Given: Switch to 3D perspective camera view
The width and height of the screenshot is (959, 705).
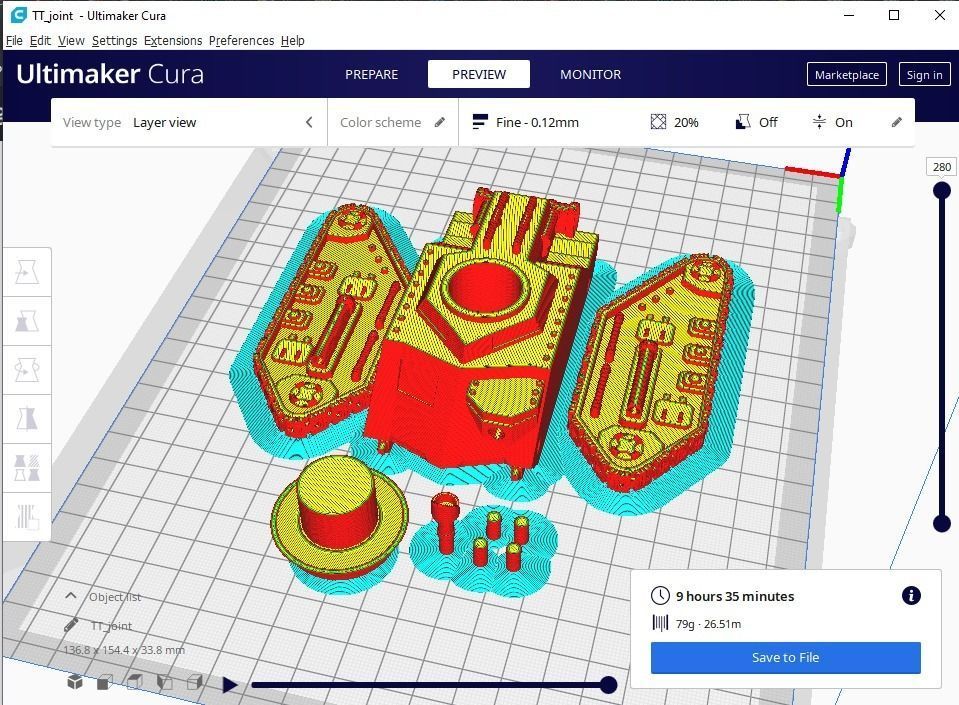Looking at the screenshot, I should [x=75, y=682].
